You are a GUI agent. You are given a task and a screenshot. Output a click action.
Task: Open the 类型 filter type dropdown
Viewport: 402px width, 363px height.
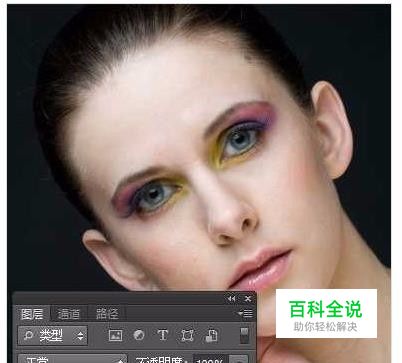click(x=52, y=335)
